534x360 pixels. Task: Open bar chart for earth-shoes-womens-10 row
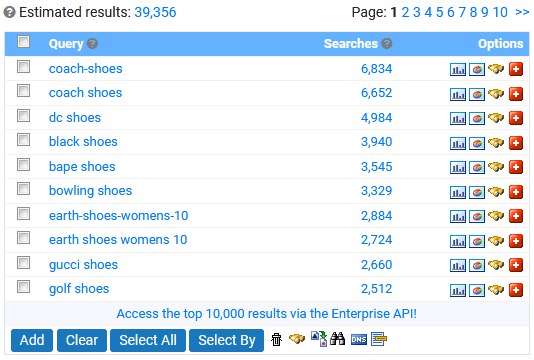pyautogui.click(x=458, y=217)
